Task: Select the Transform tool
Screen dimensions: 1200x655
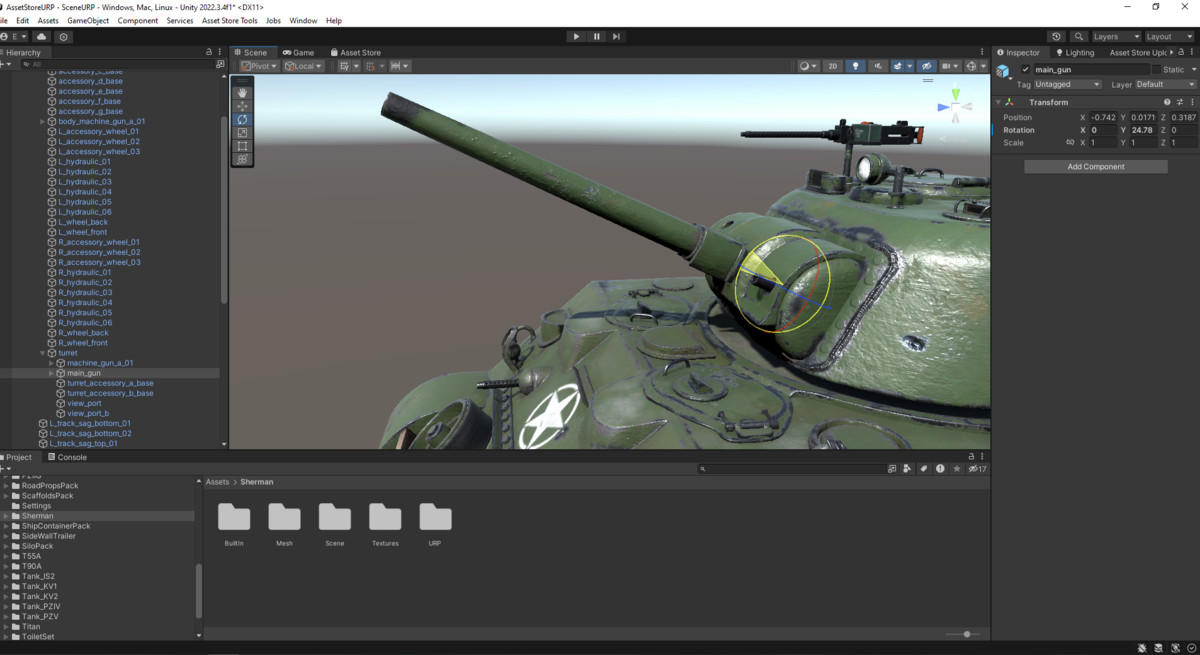Action: pyautogui.click(x=242, y=159)
